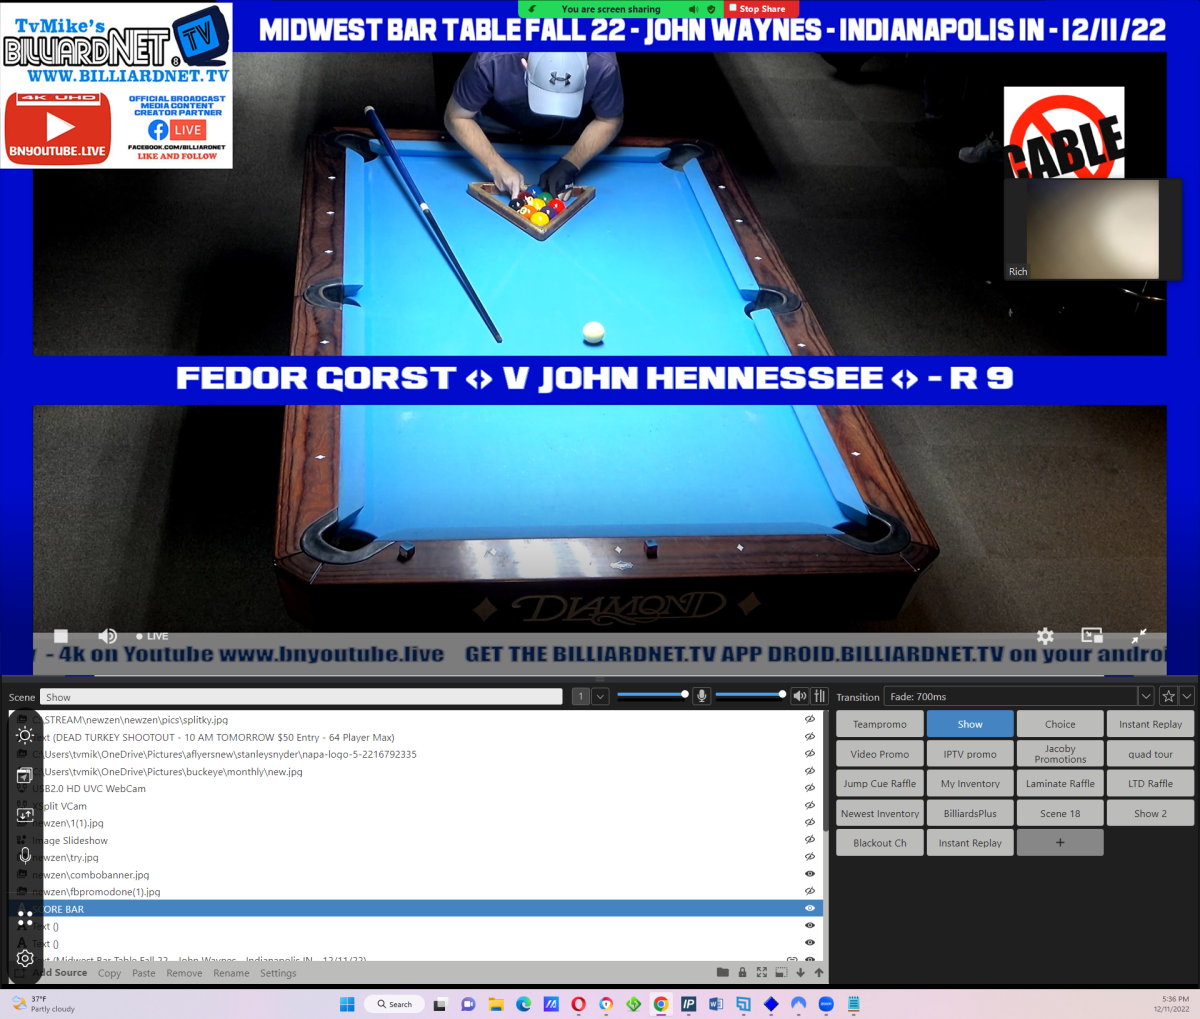Click the star favorite transition icon
Viewport: 1200px width, 1019px height.
point(1168,696)
